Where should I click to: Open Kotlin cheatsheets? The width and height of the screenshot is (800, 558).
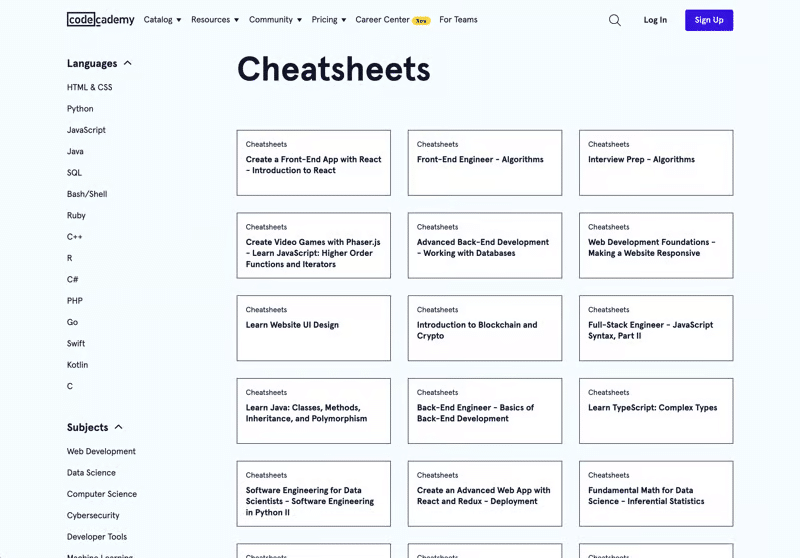(78, 365)
